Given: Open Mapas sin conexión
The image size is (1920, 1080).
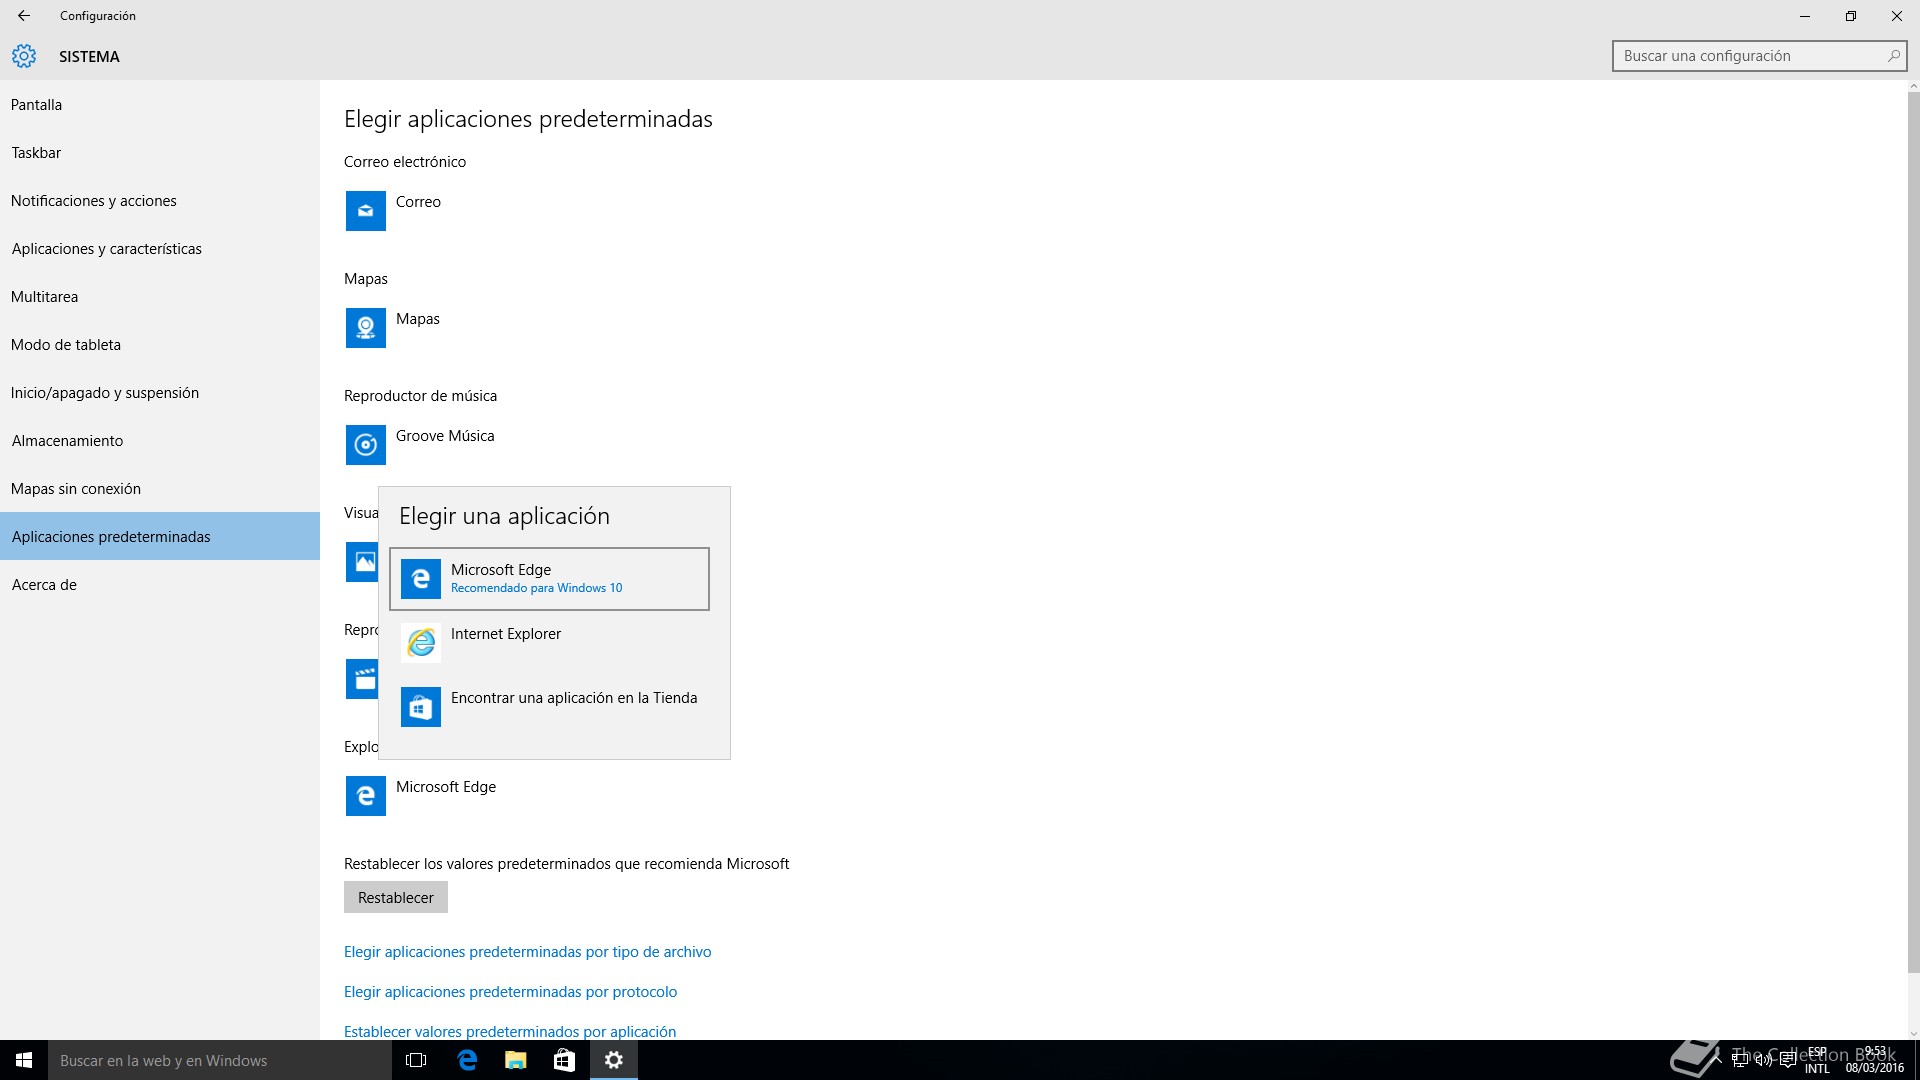Looking at the screenshot, I should click(x=160, y=489).
